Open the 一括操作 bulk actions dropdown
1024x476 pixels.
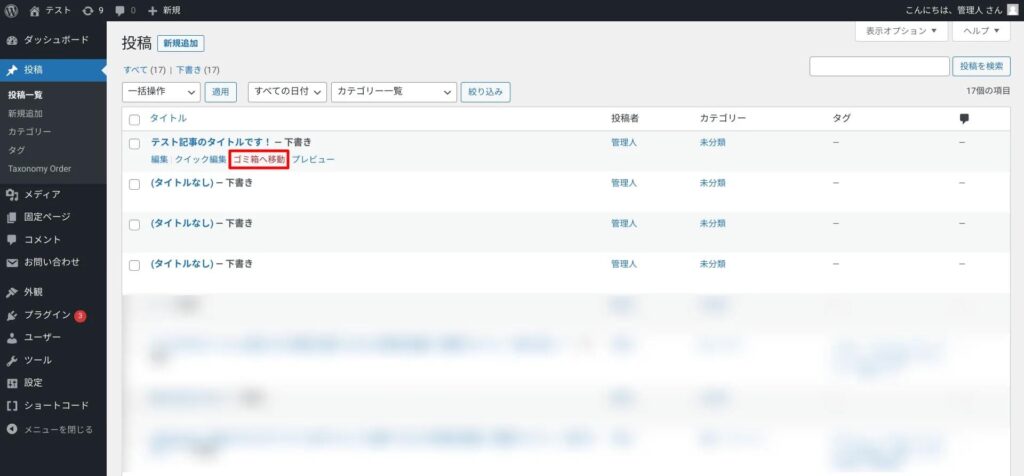161,92
